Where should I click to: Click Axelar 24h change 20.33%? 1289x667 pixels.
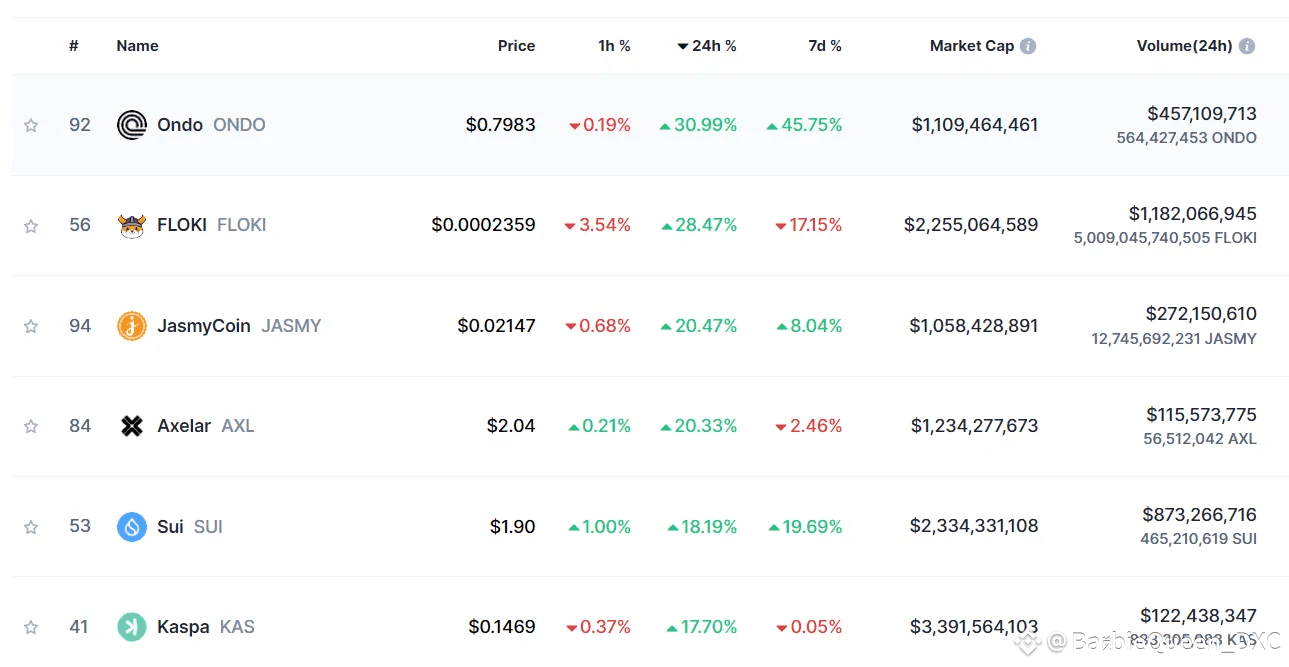coord(699,426)
